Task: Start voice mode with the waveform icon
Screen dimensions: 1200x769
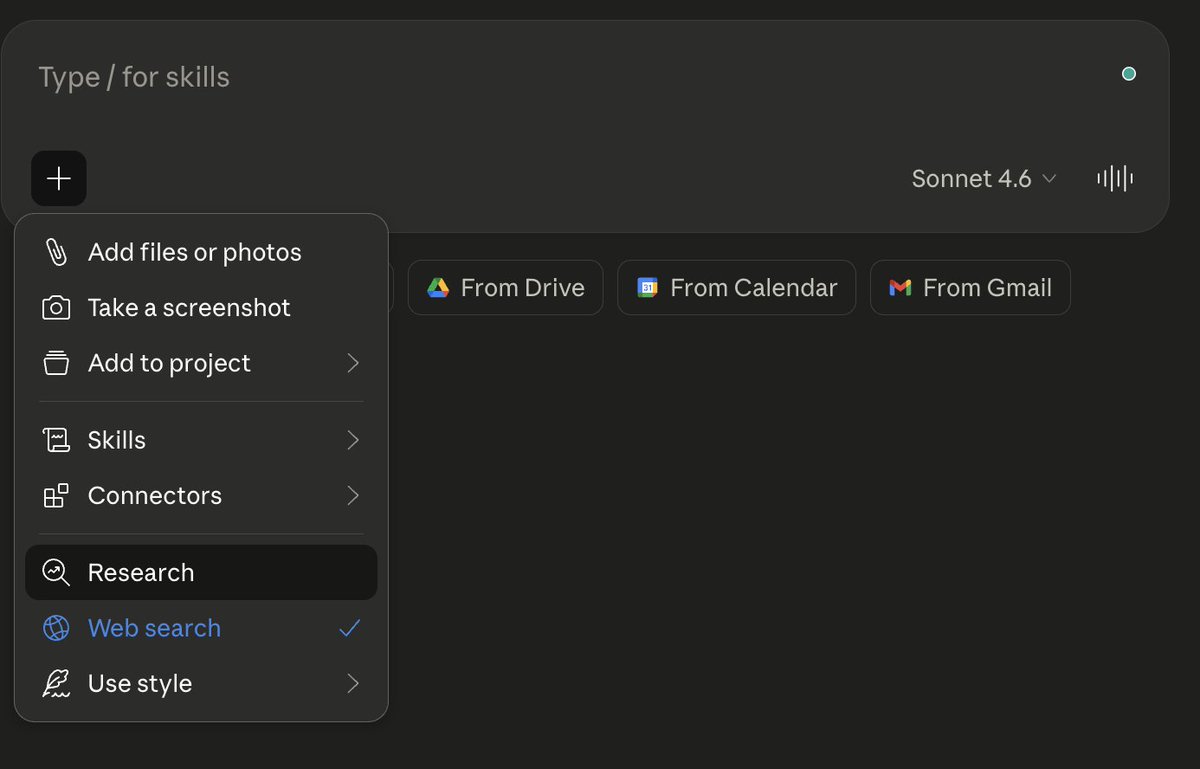Action: [x=1115, y=179]
